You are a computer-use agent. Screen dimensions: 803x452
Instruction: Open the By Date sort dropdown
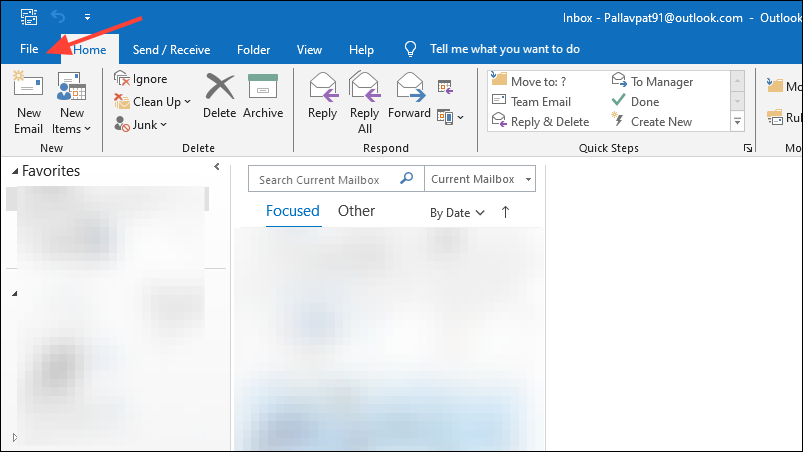click(457, 213)
